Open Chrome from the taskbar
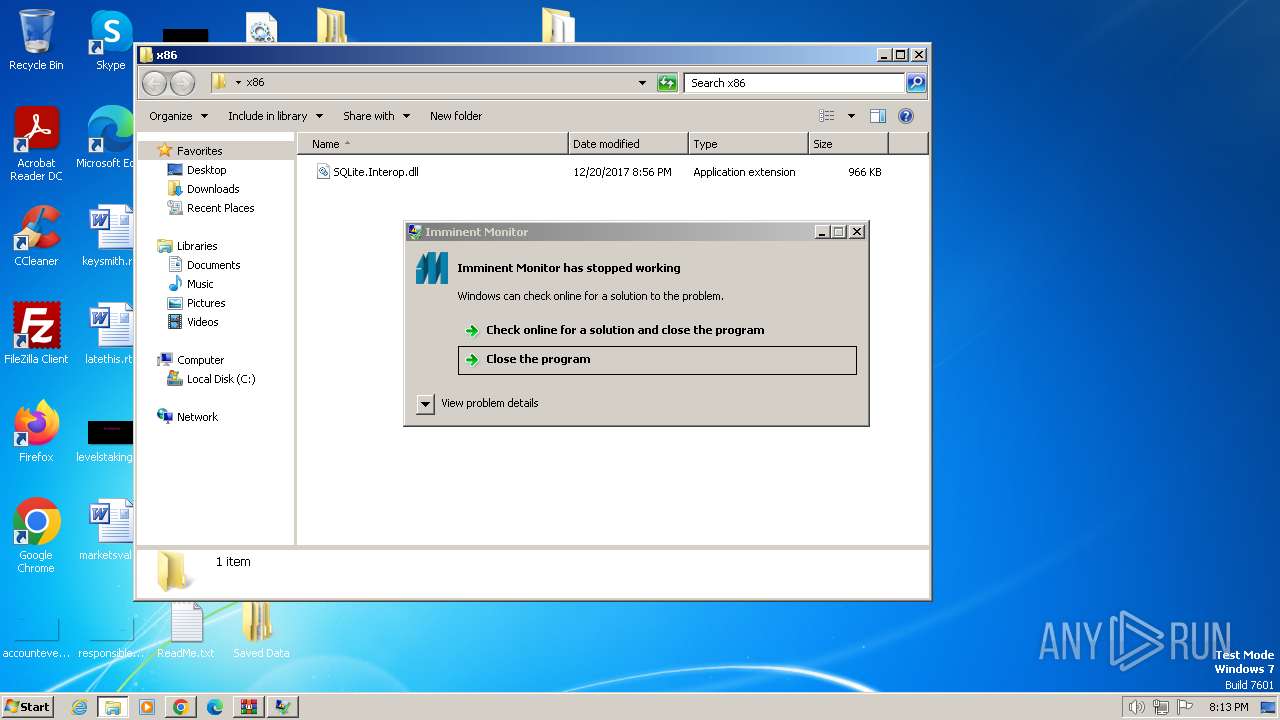The image size is (1280, 720). pyautogui.click(x=181, y=707)
